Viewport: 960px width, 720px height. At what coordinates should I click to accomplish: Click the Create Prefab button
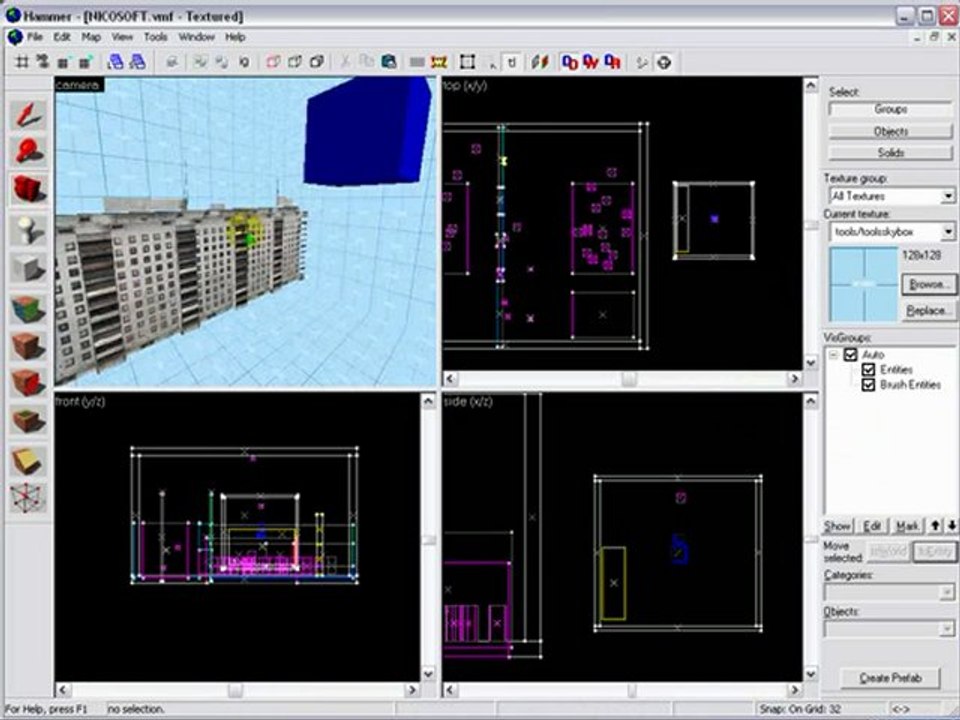[891, 678]
